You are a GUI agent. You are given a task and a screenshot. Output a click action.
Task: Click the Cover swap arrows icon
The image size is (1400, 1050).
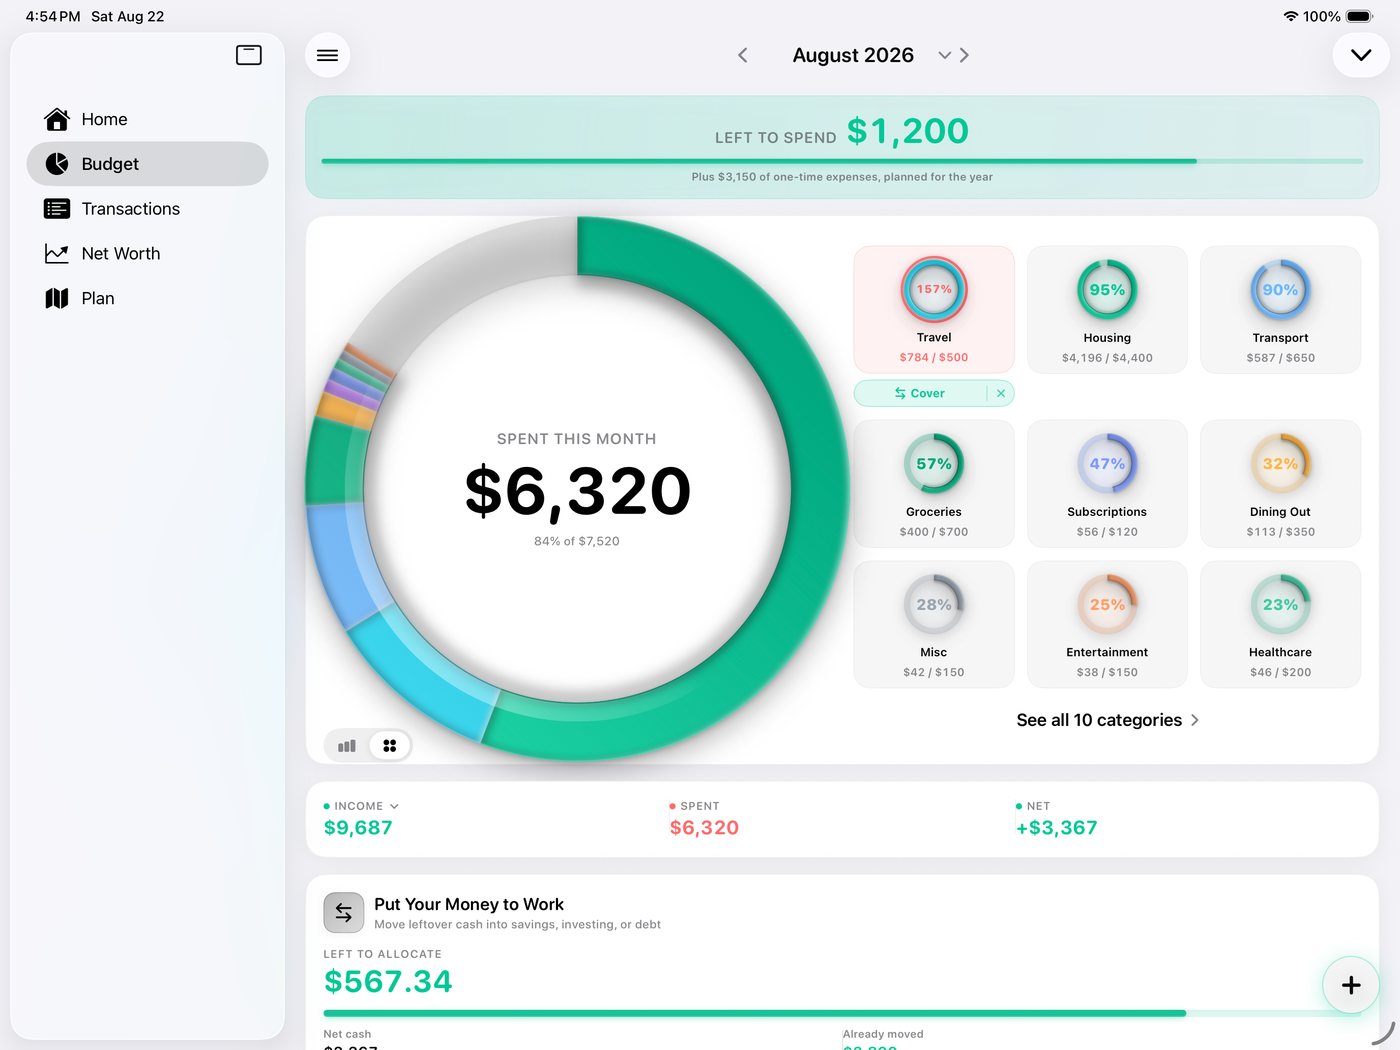pos(900,393)
